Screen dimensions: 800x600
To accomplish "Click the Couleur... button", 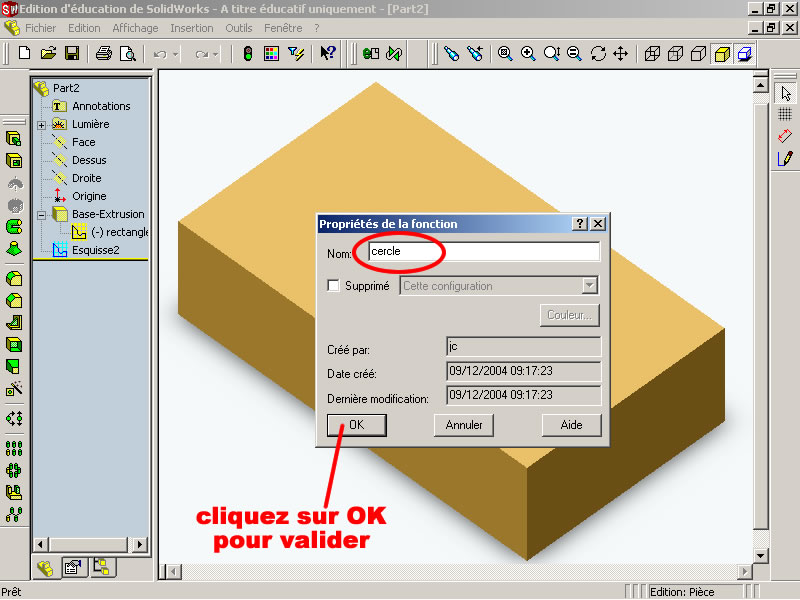I will (569, 315).
